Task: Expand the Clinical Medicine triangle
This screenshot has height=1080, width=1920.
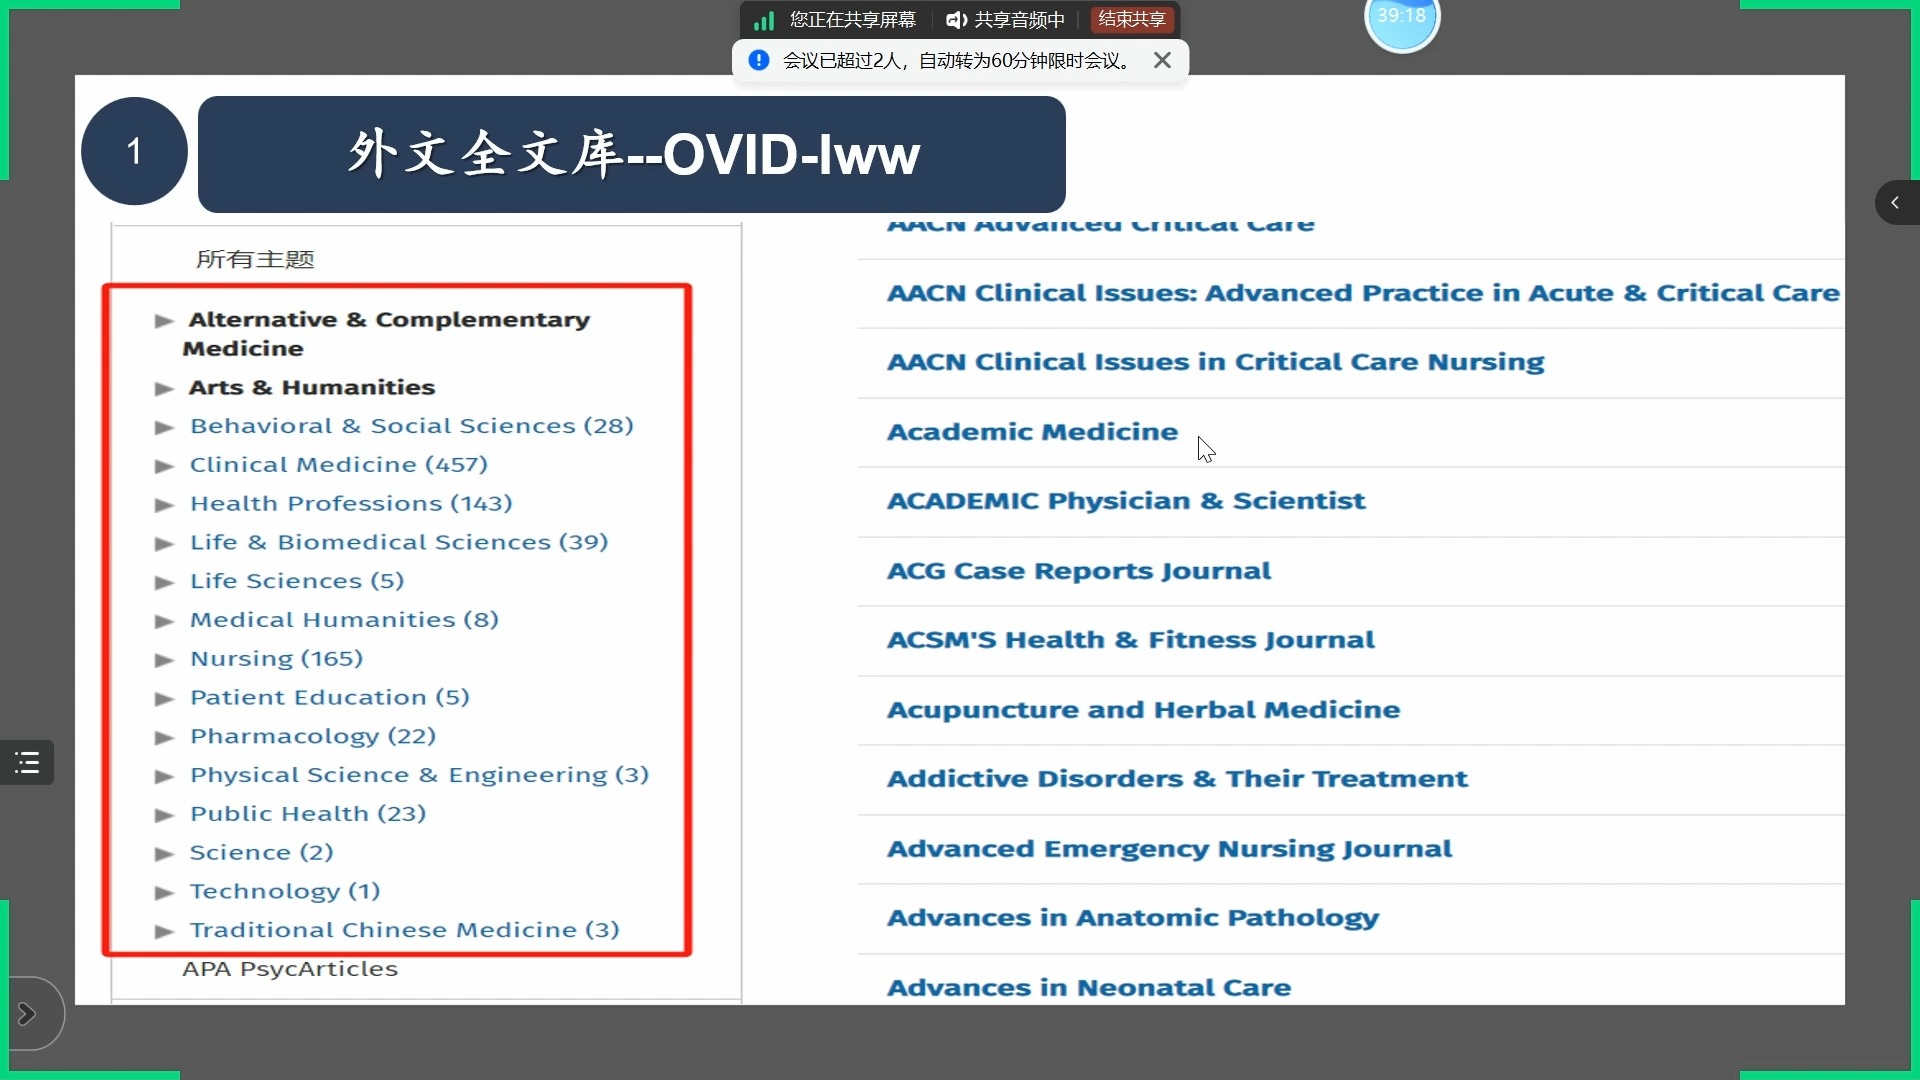Action: tap(164, 466)
